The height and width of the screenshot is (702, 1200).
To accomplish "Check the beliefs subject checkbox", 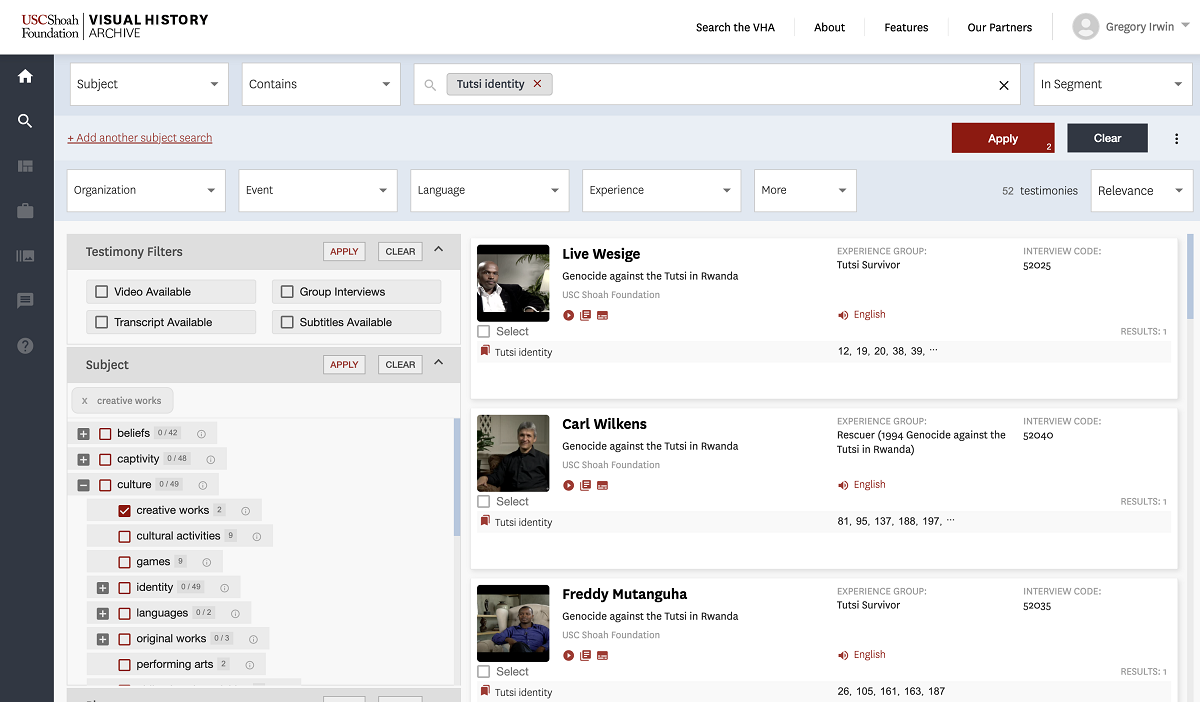I will (105, 433).
